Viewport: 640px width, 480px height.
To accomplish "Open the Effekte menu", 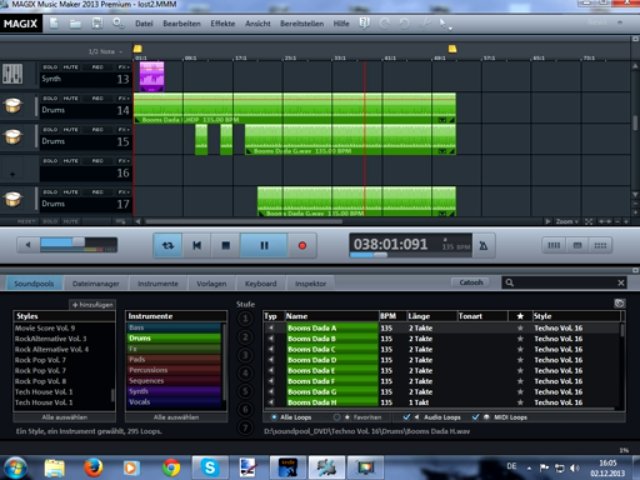I will (x=222, y=22).
